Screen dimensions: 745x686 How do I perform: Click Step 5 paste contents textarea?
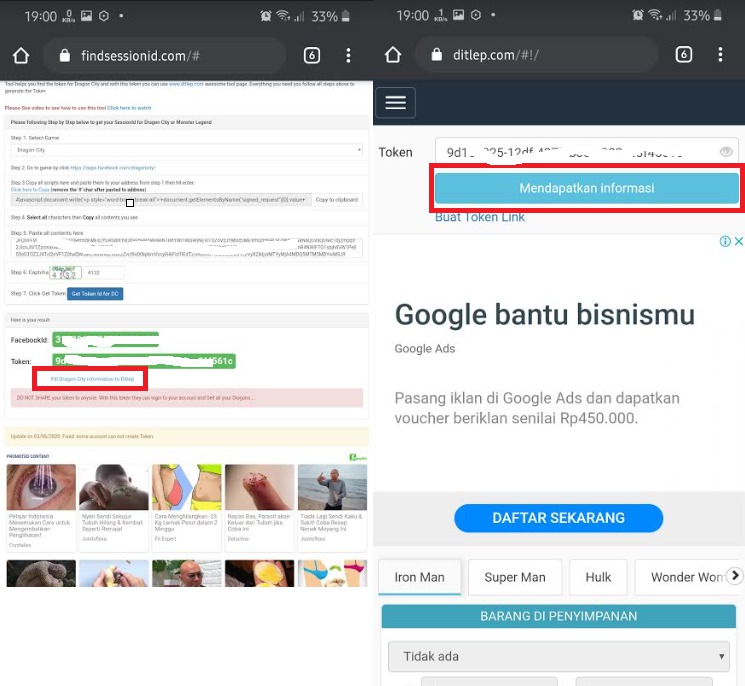[186, 248]
